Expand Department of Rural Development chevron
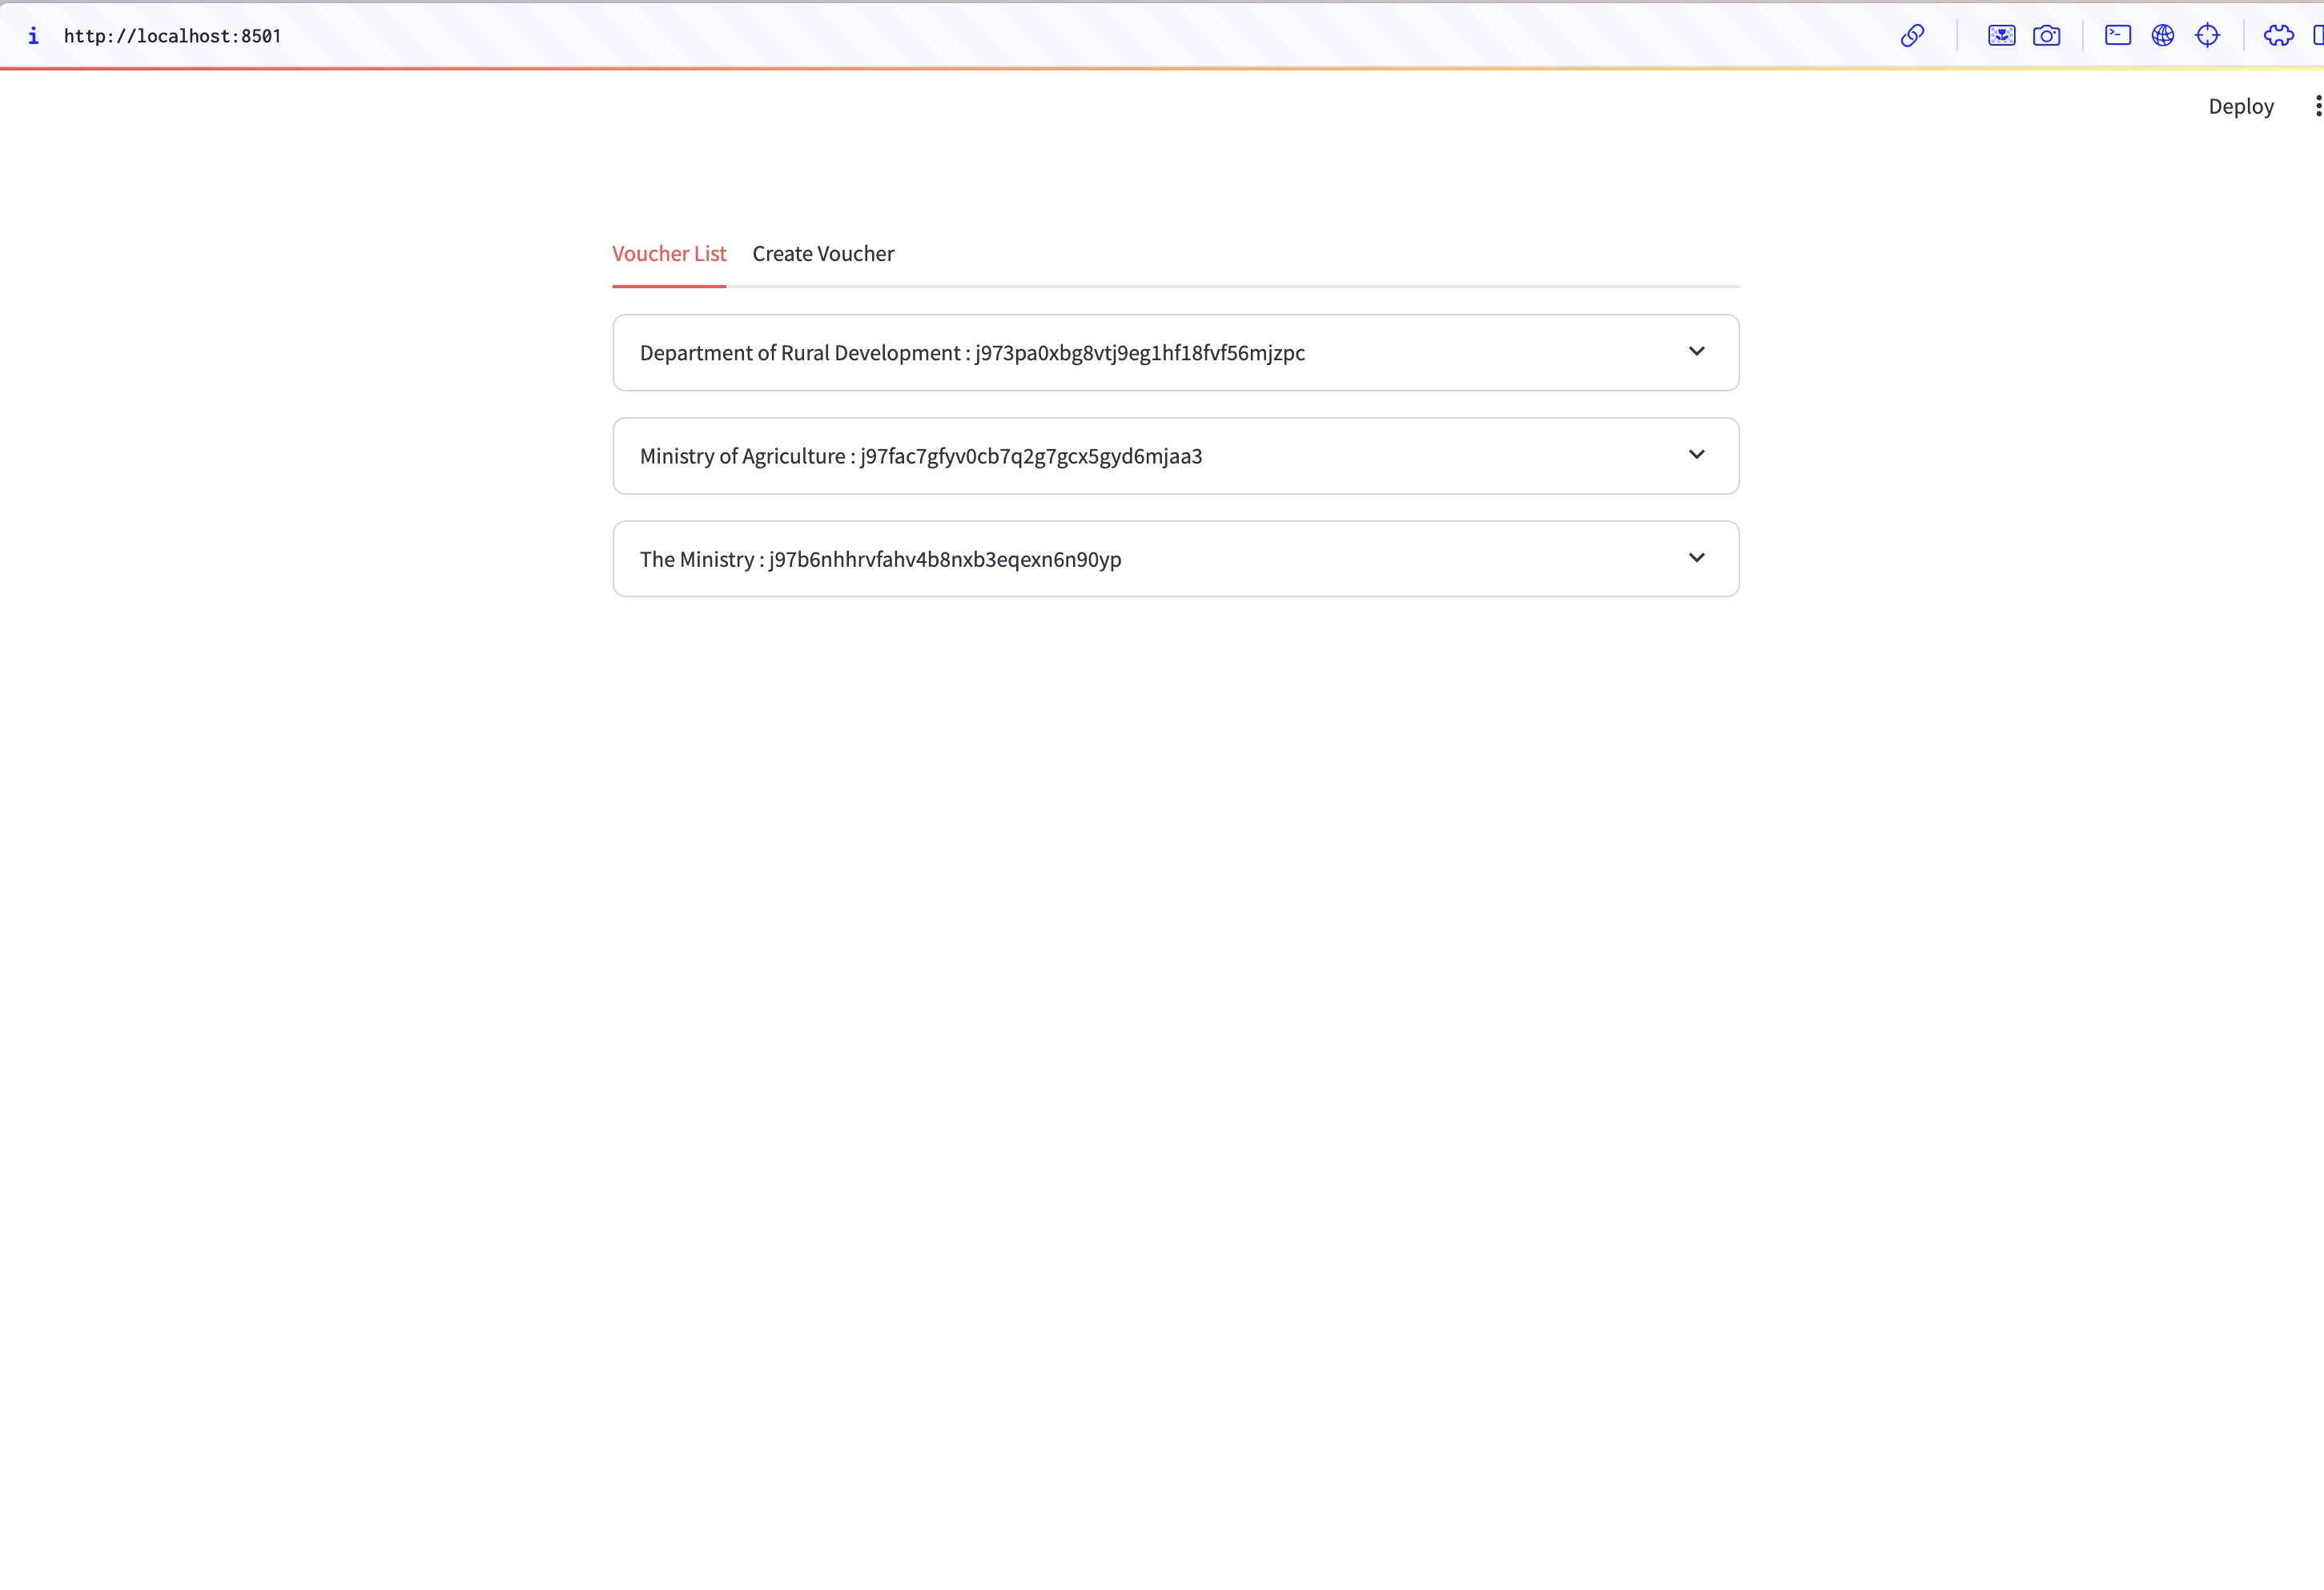Viewport: 2324px width, 1590px height. click(x=1696, y=351)
